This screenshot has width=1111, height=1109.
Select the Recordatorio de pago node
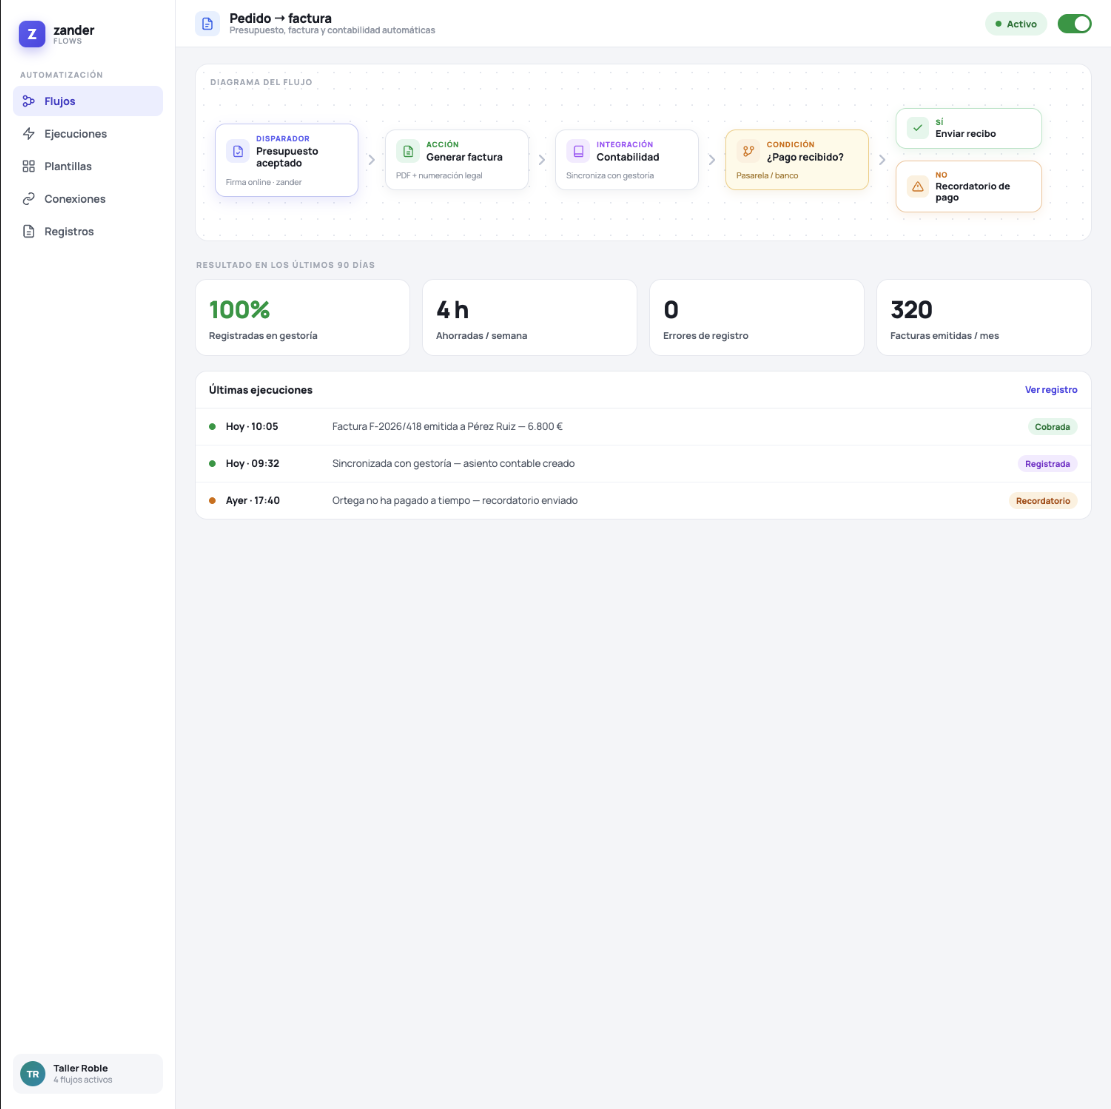[969, 186]
